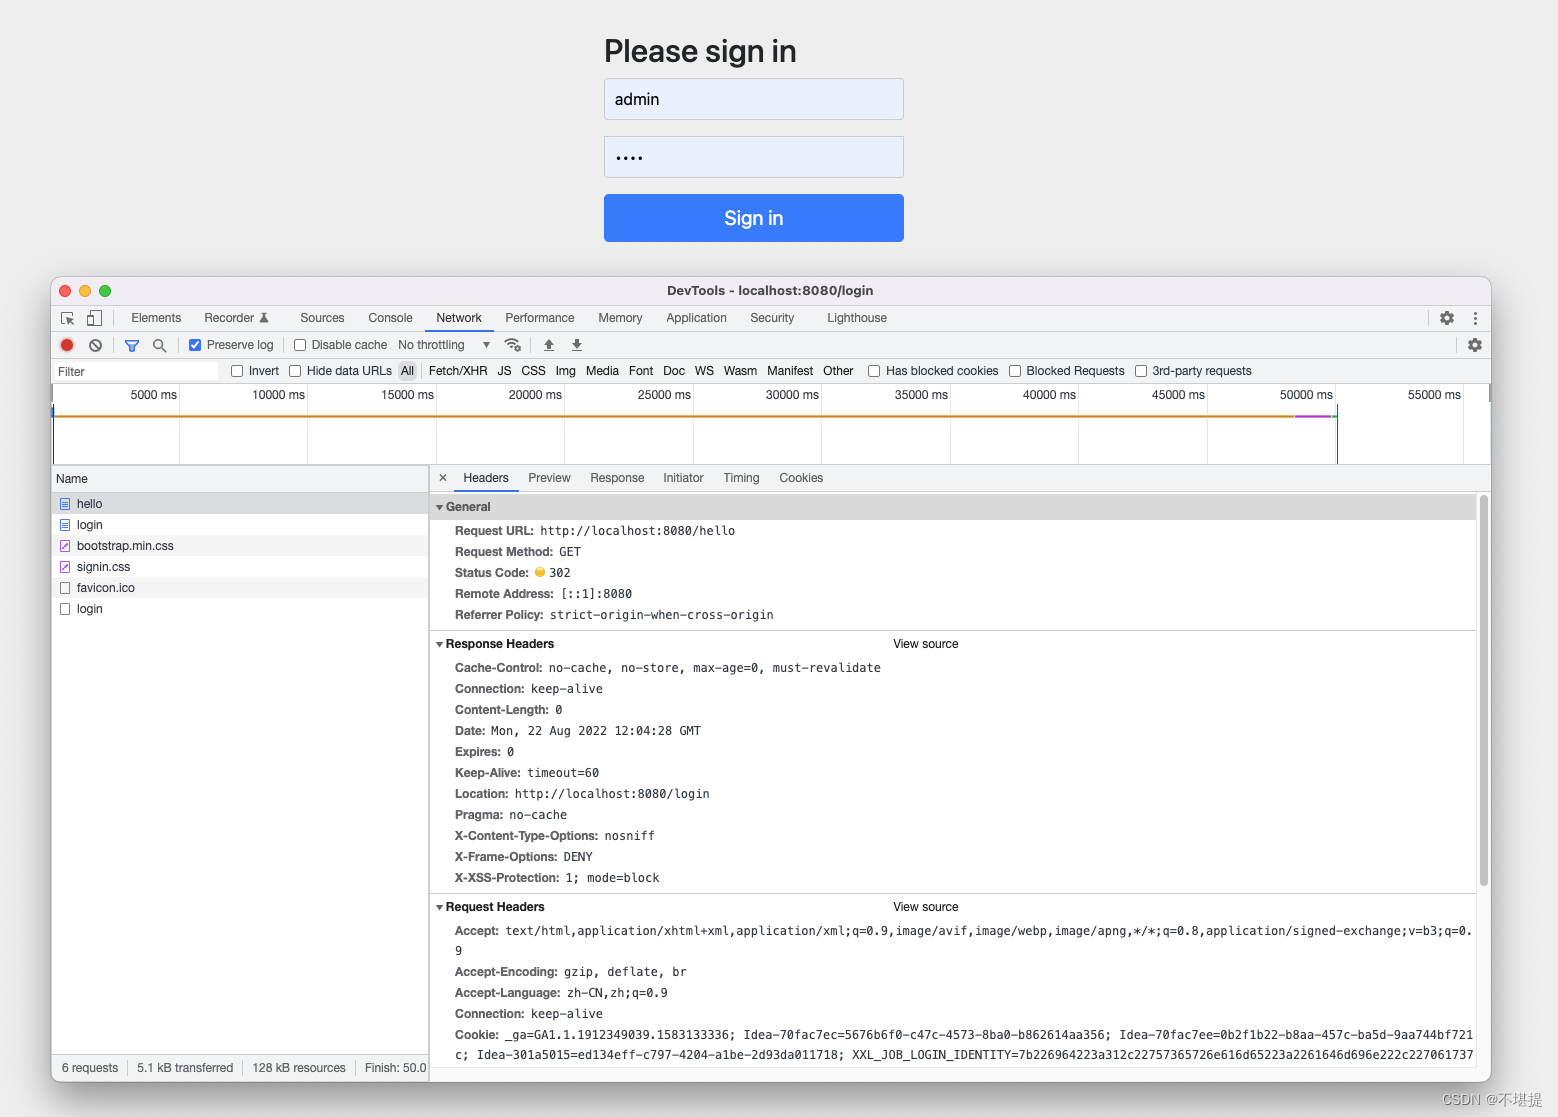Open network conditions wifi icon
The width and height of the screenshot is (1558, 1117).
click(x=513, y=345)
